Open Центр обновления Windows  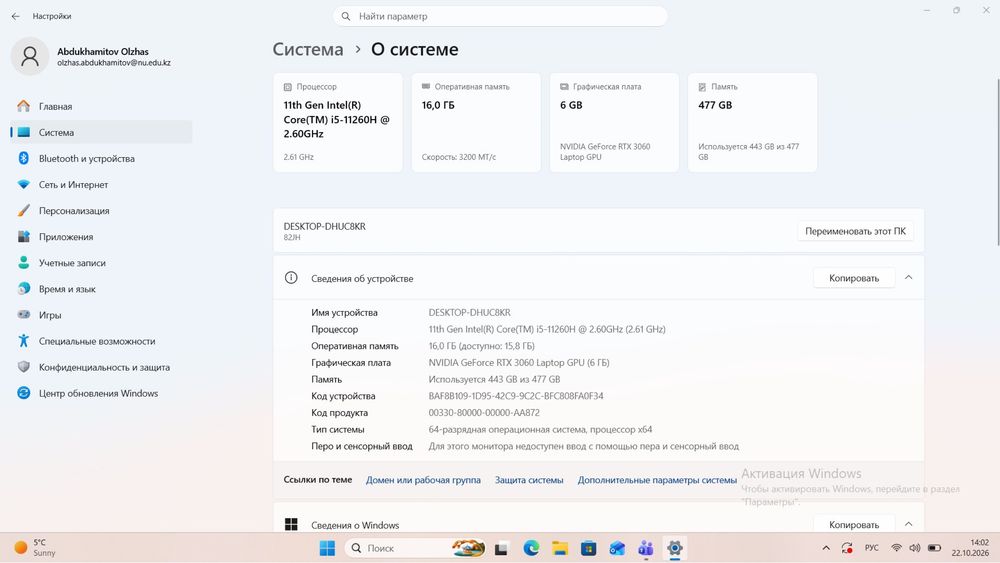(101, 393)
